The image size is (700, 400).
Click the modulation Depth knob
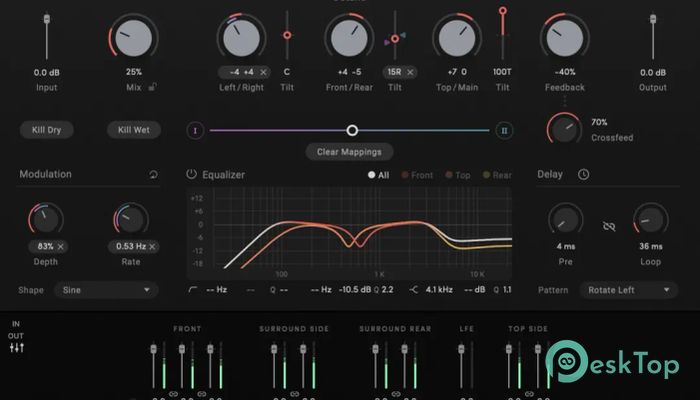pos(46,220)
